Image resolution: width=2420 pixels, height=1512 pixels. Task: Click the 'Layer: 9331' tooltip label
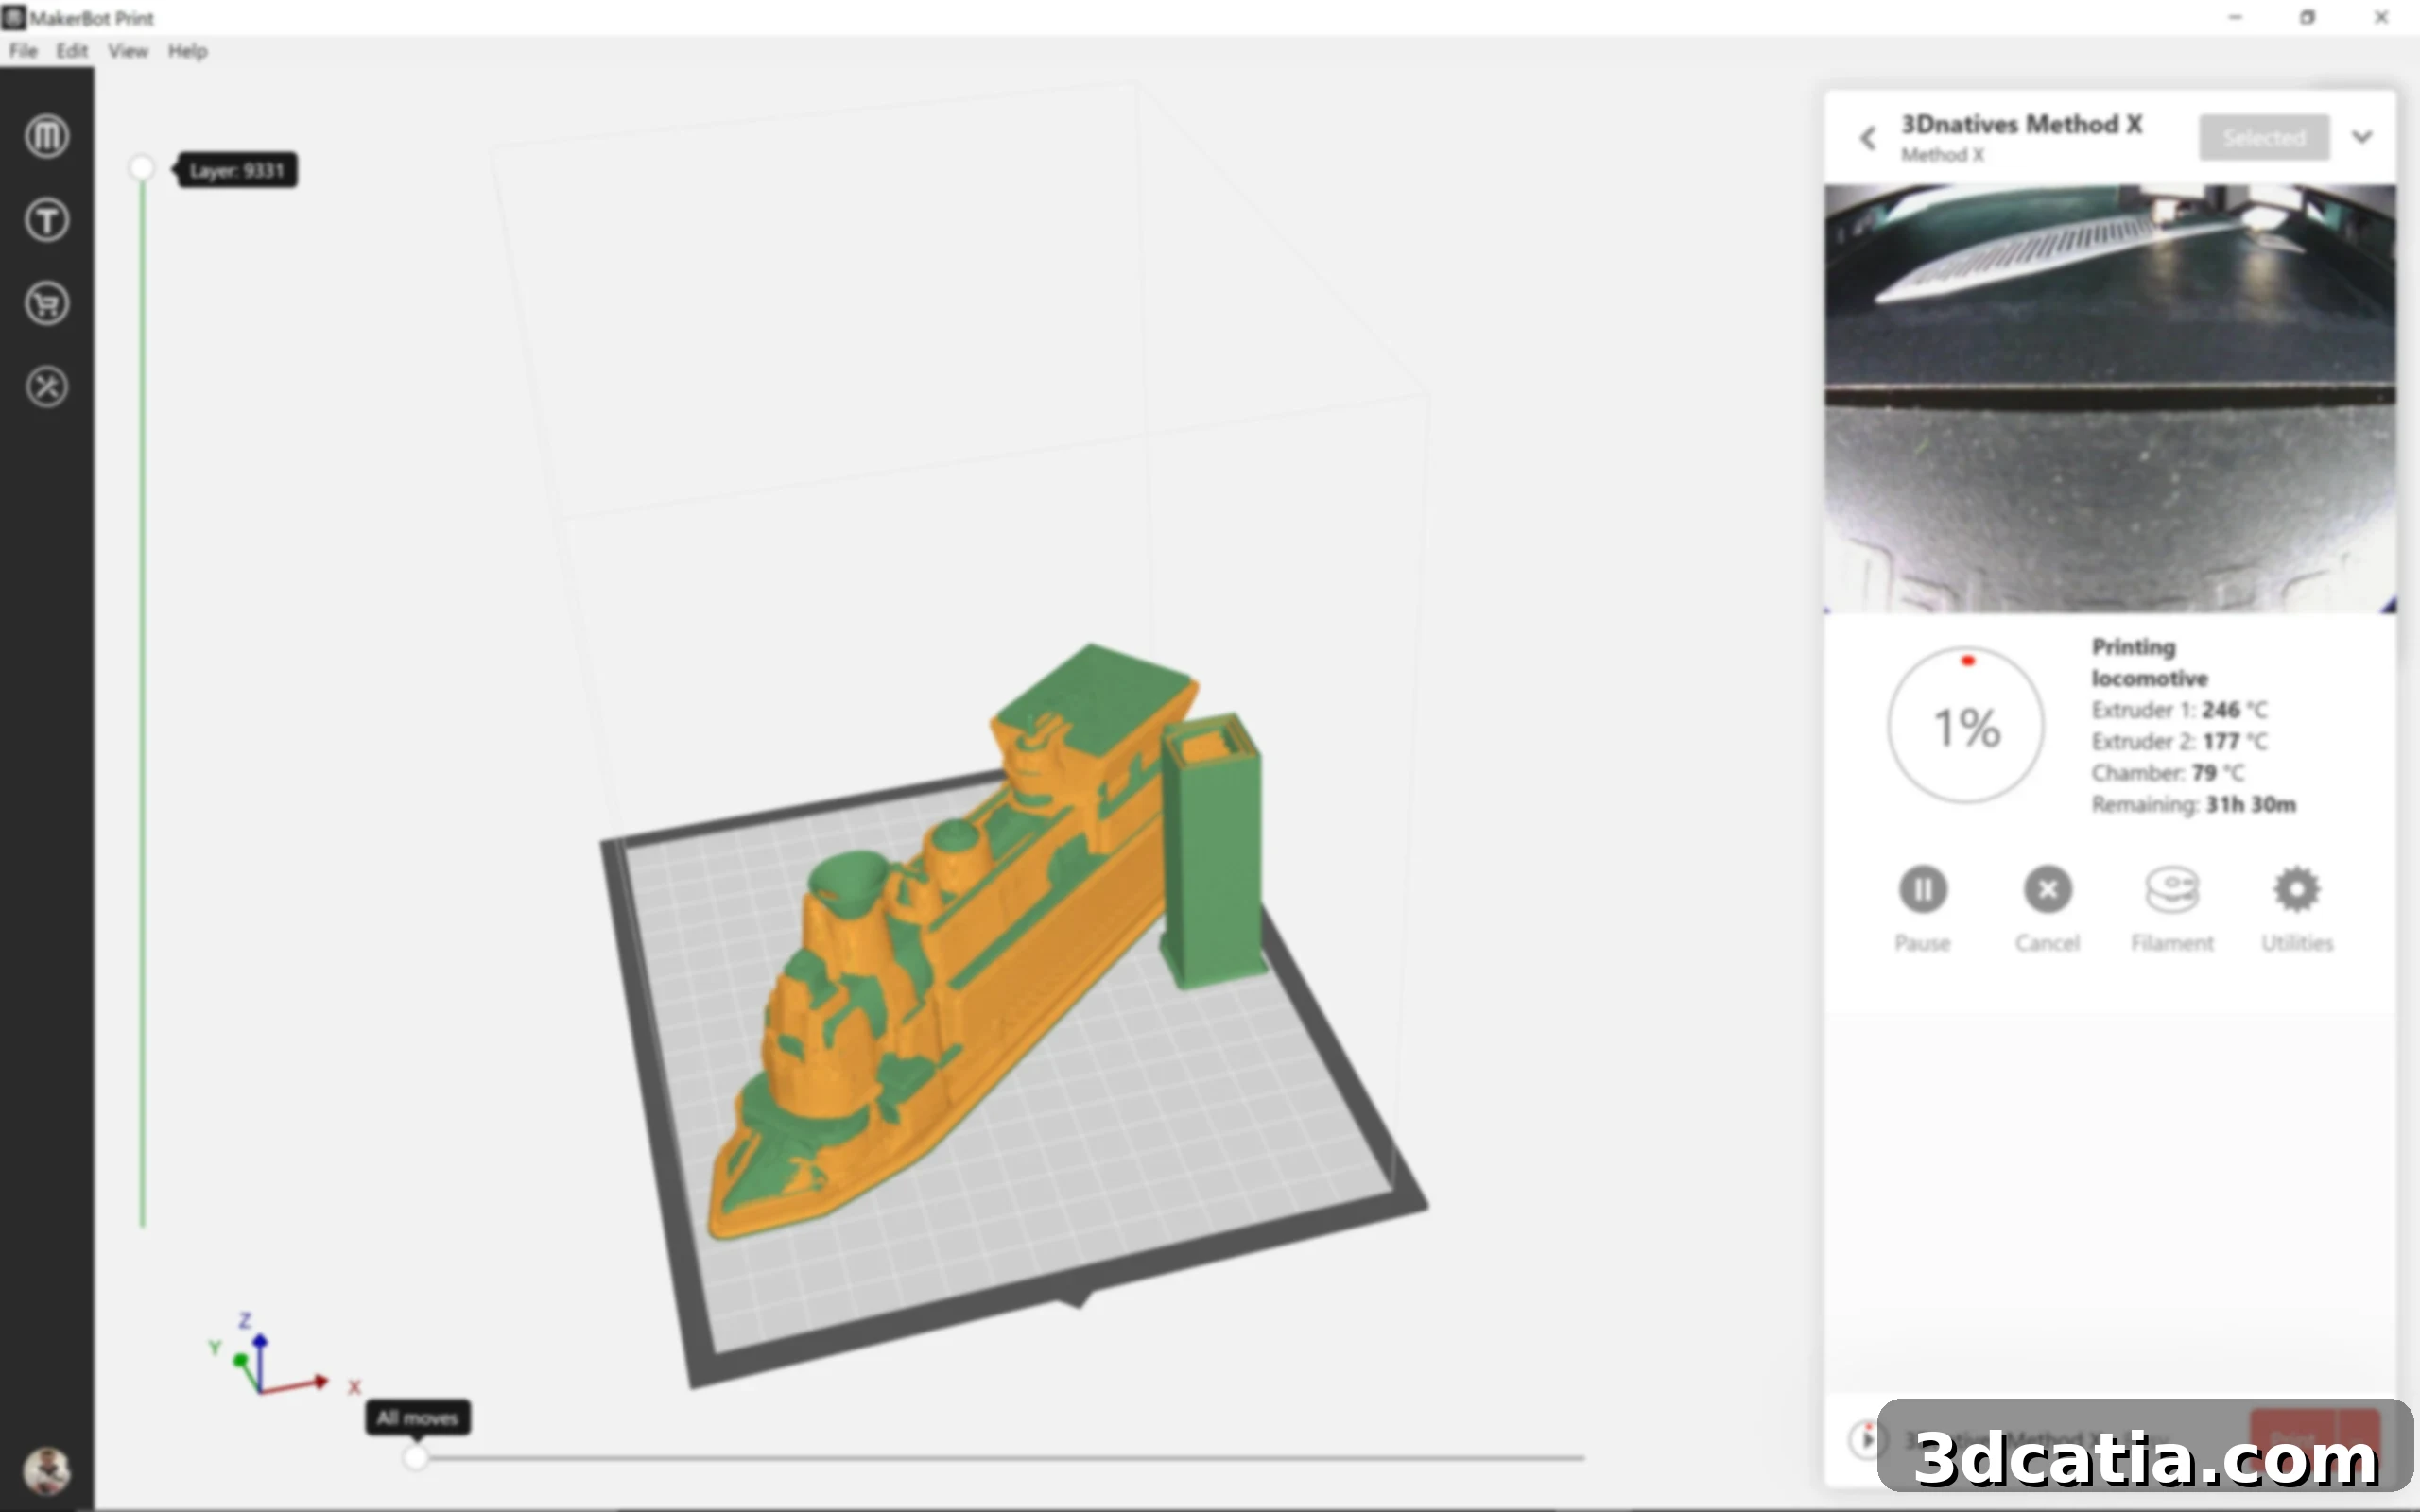[x=237, y=170]
